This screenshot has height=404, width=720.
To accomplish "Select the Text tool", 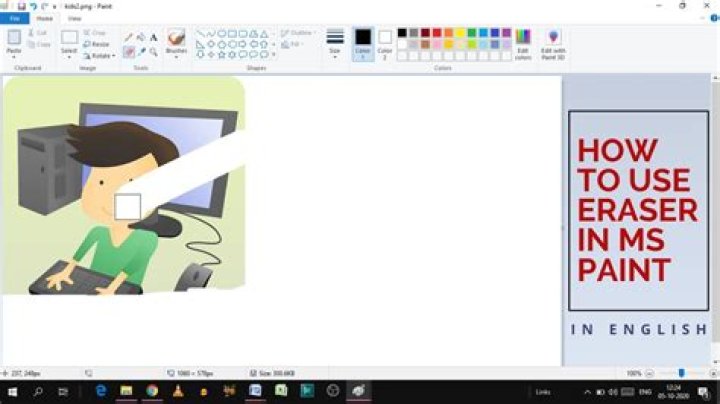I will point(153,37).
